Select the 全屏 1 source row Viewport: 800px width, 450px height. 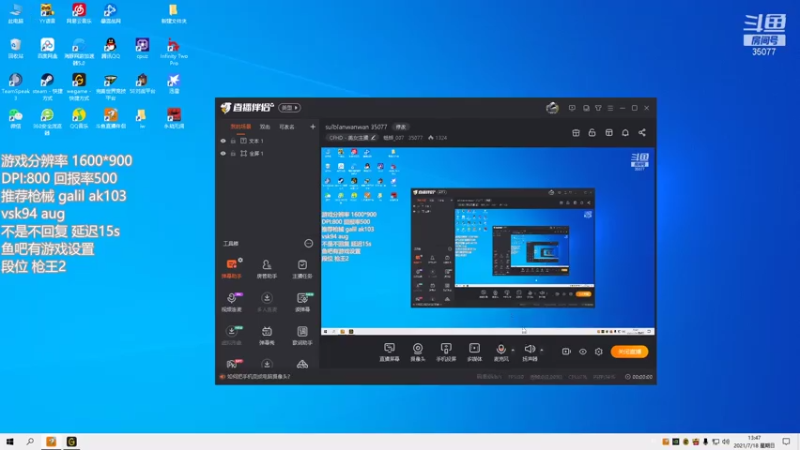point(268,154)
